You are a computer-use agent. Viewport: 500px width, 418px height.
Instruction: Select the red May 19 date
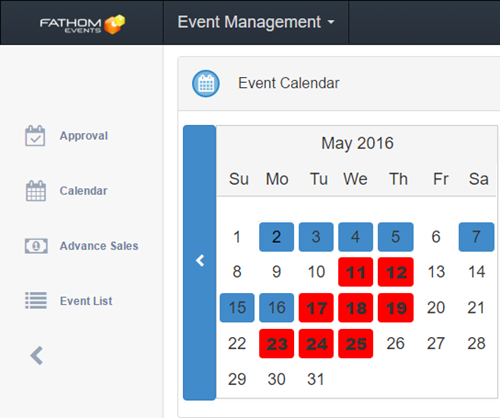coord(396,308)
